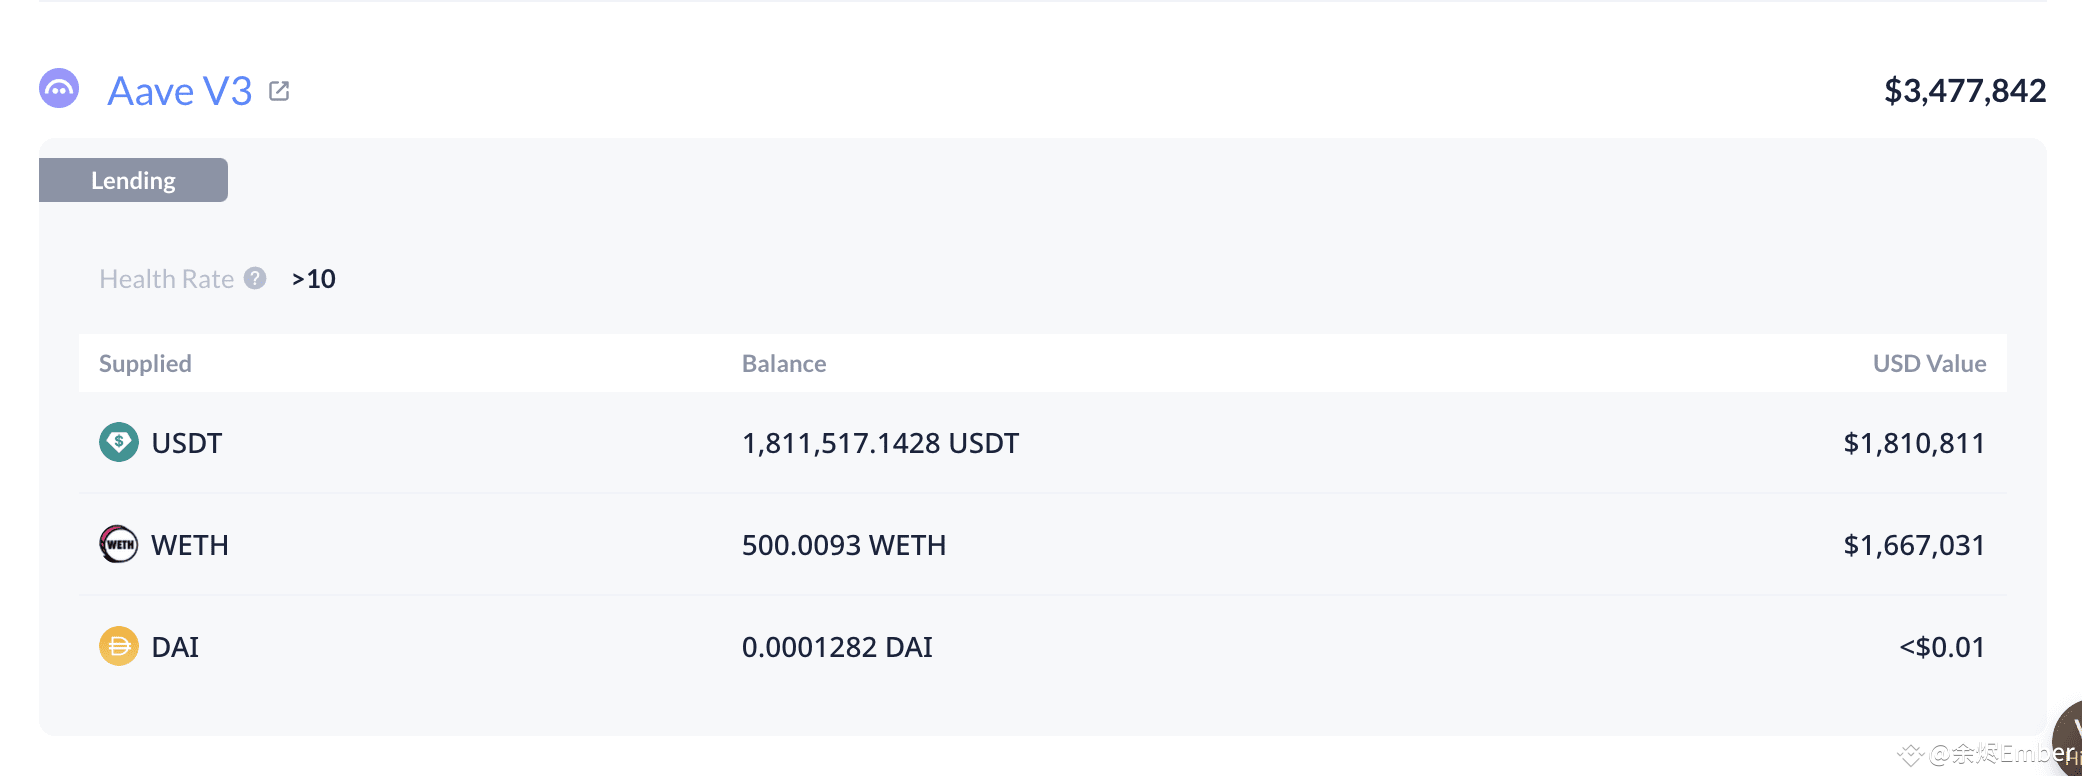Screen dimensions: 2082x776
Task: Click the $3,477,842 total value
Action: coord(1965,91)
